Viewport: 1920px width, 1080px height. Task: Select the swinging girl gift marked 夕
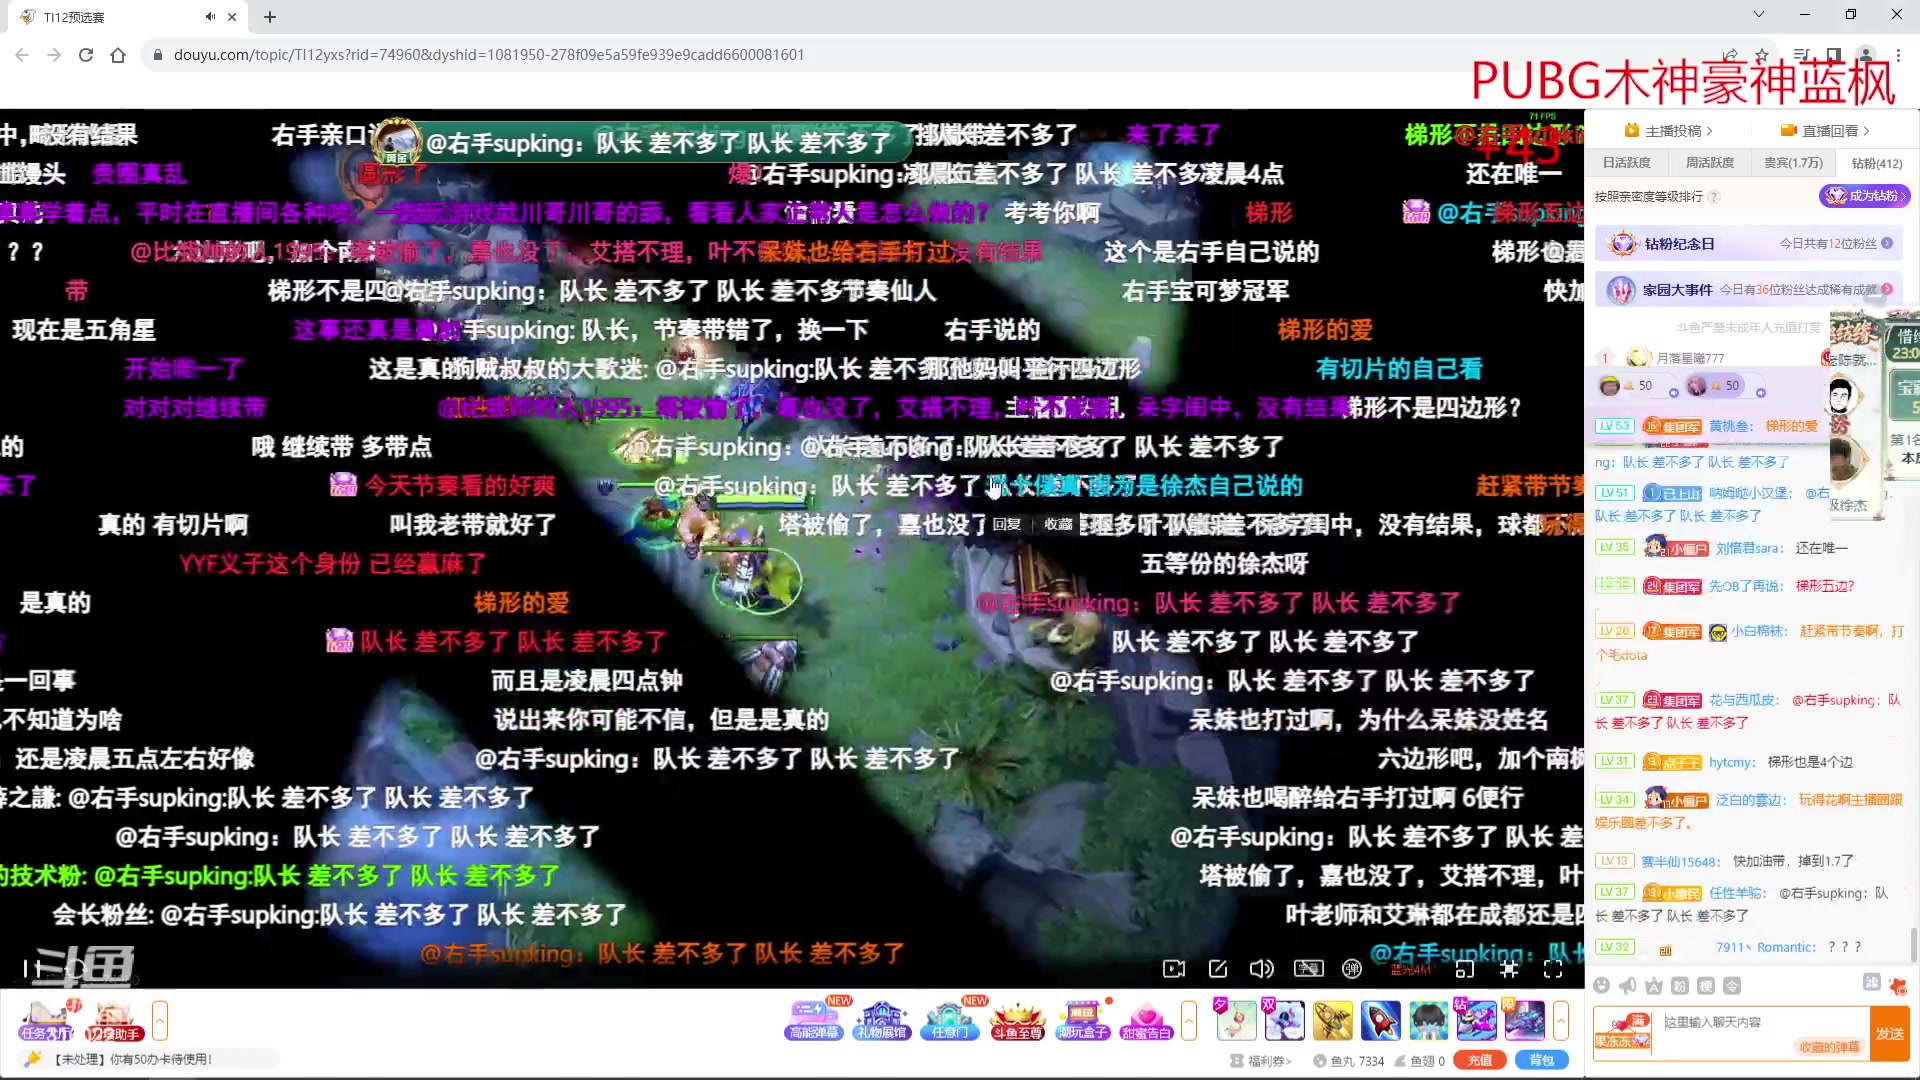(1236, 1020)
